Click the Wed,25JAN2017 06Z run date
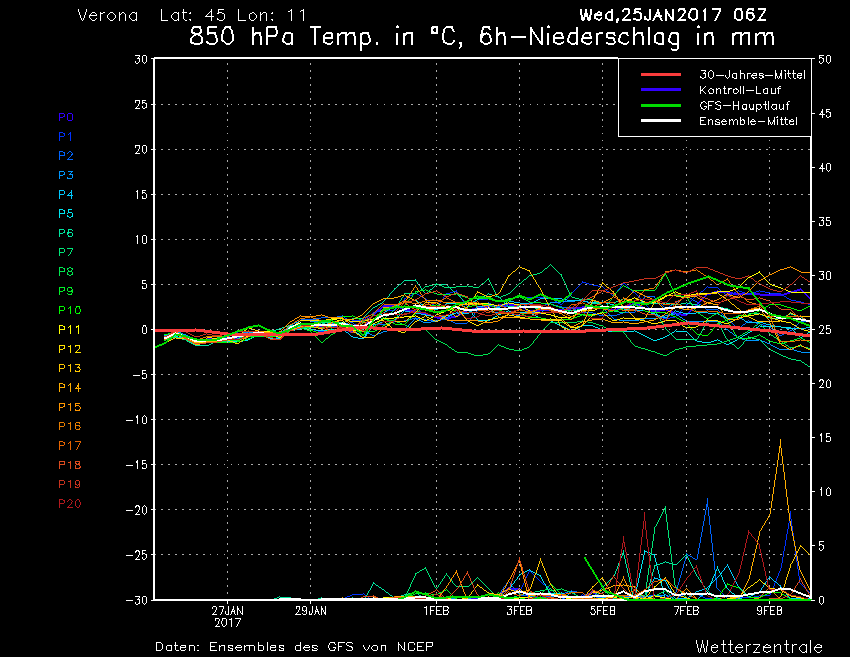This screenshot has width=850, height=657. (673, 15)
